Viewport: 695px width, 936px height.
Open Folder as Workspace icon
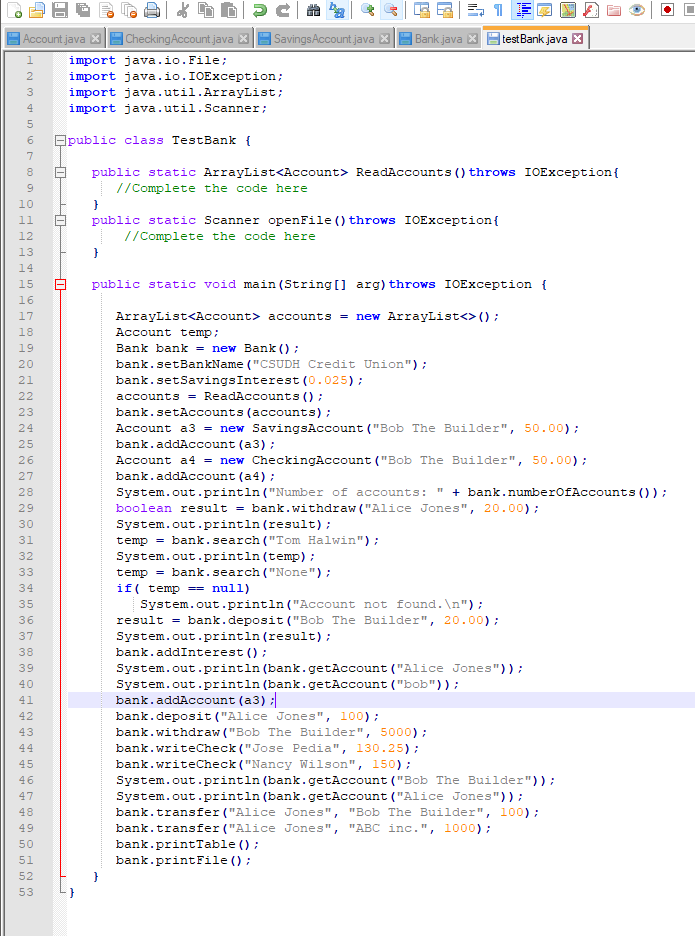[x=614, y=10]
